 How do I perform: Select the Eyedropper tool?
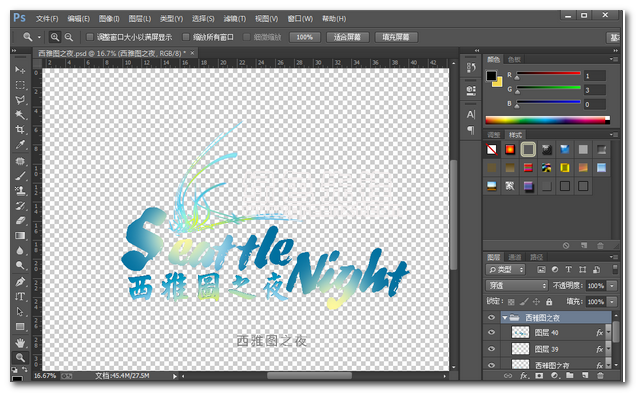(20, 145)
